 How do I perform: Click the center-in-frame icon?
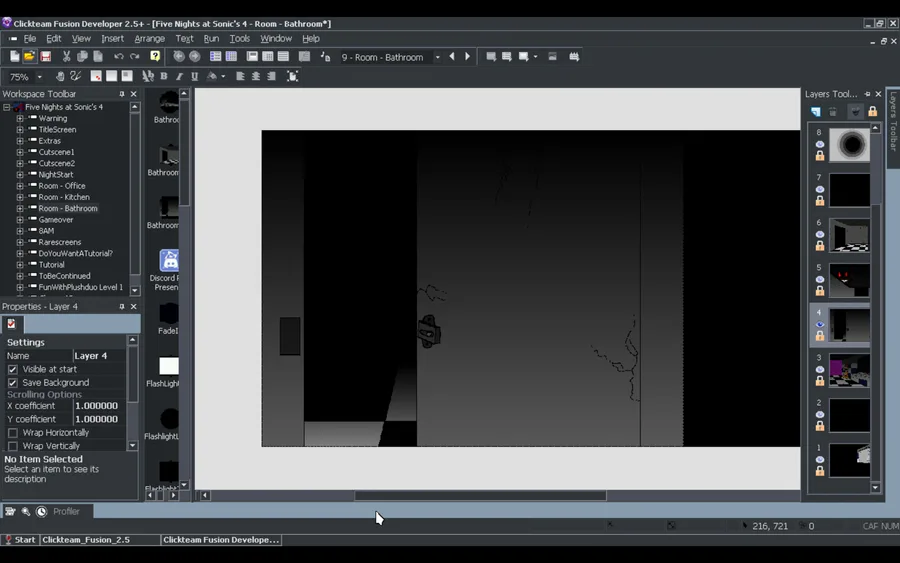pos(292,76)
